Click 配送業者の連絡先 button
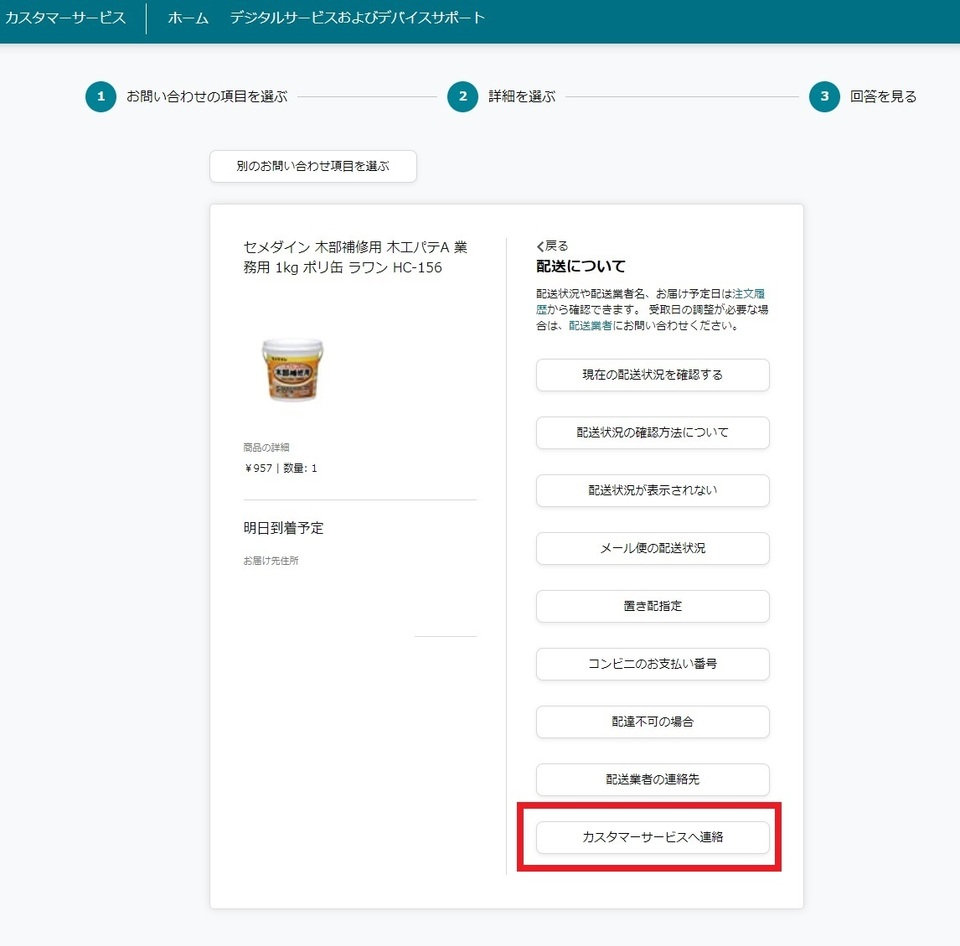960x946 pixels. (653, 779)
